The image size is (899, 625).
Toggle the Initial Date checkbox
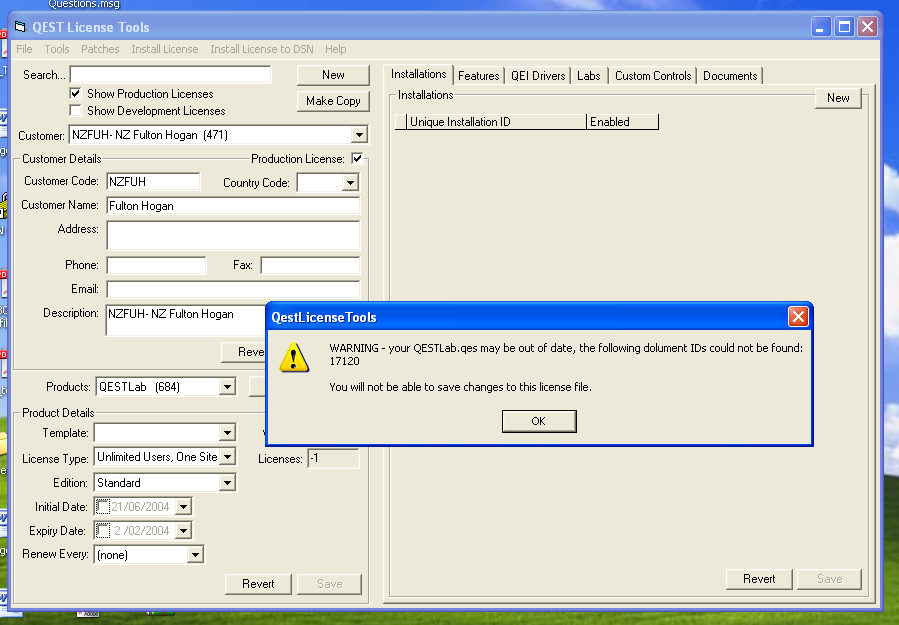click(103, 507)
